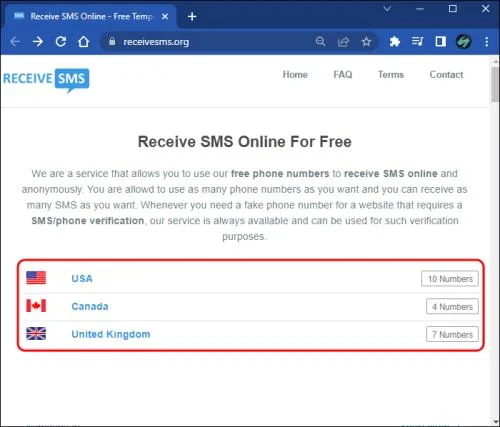
Task: Open the extensions puzzle icon
Action: [x=395, y=42]
